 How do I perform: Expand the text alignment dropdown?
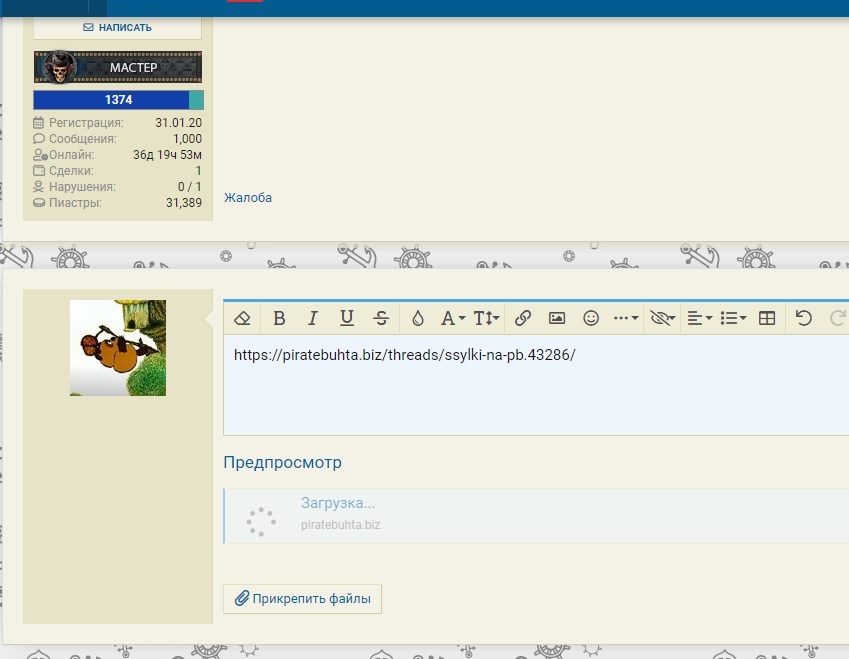[700, 318]
